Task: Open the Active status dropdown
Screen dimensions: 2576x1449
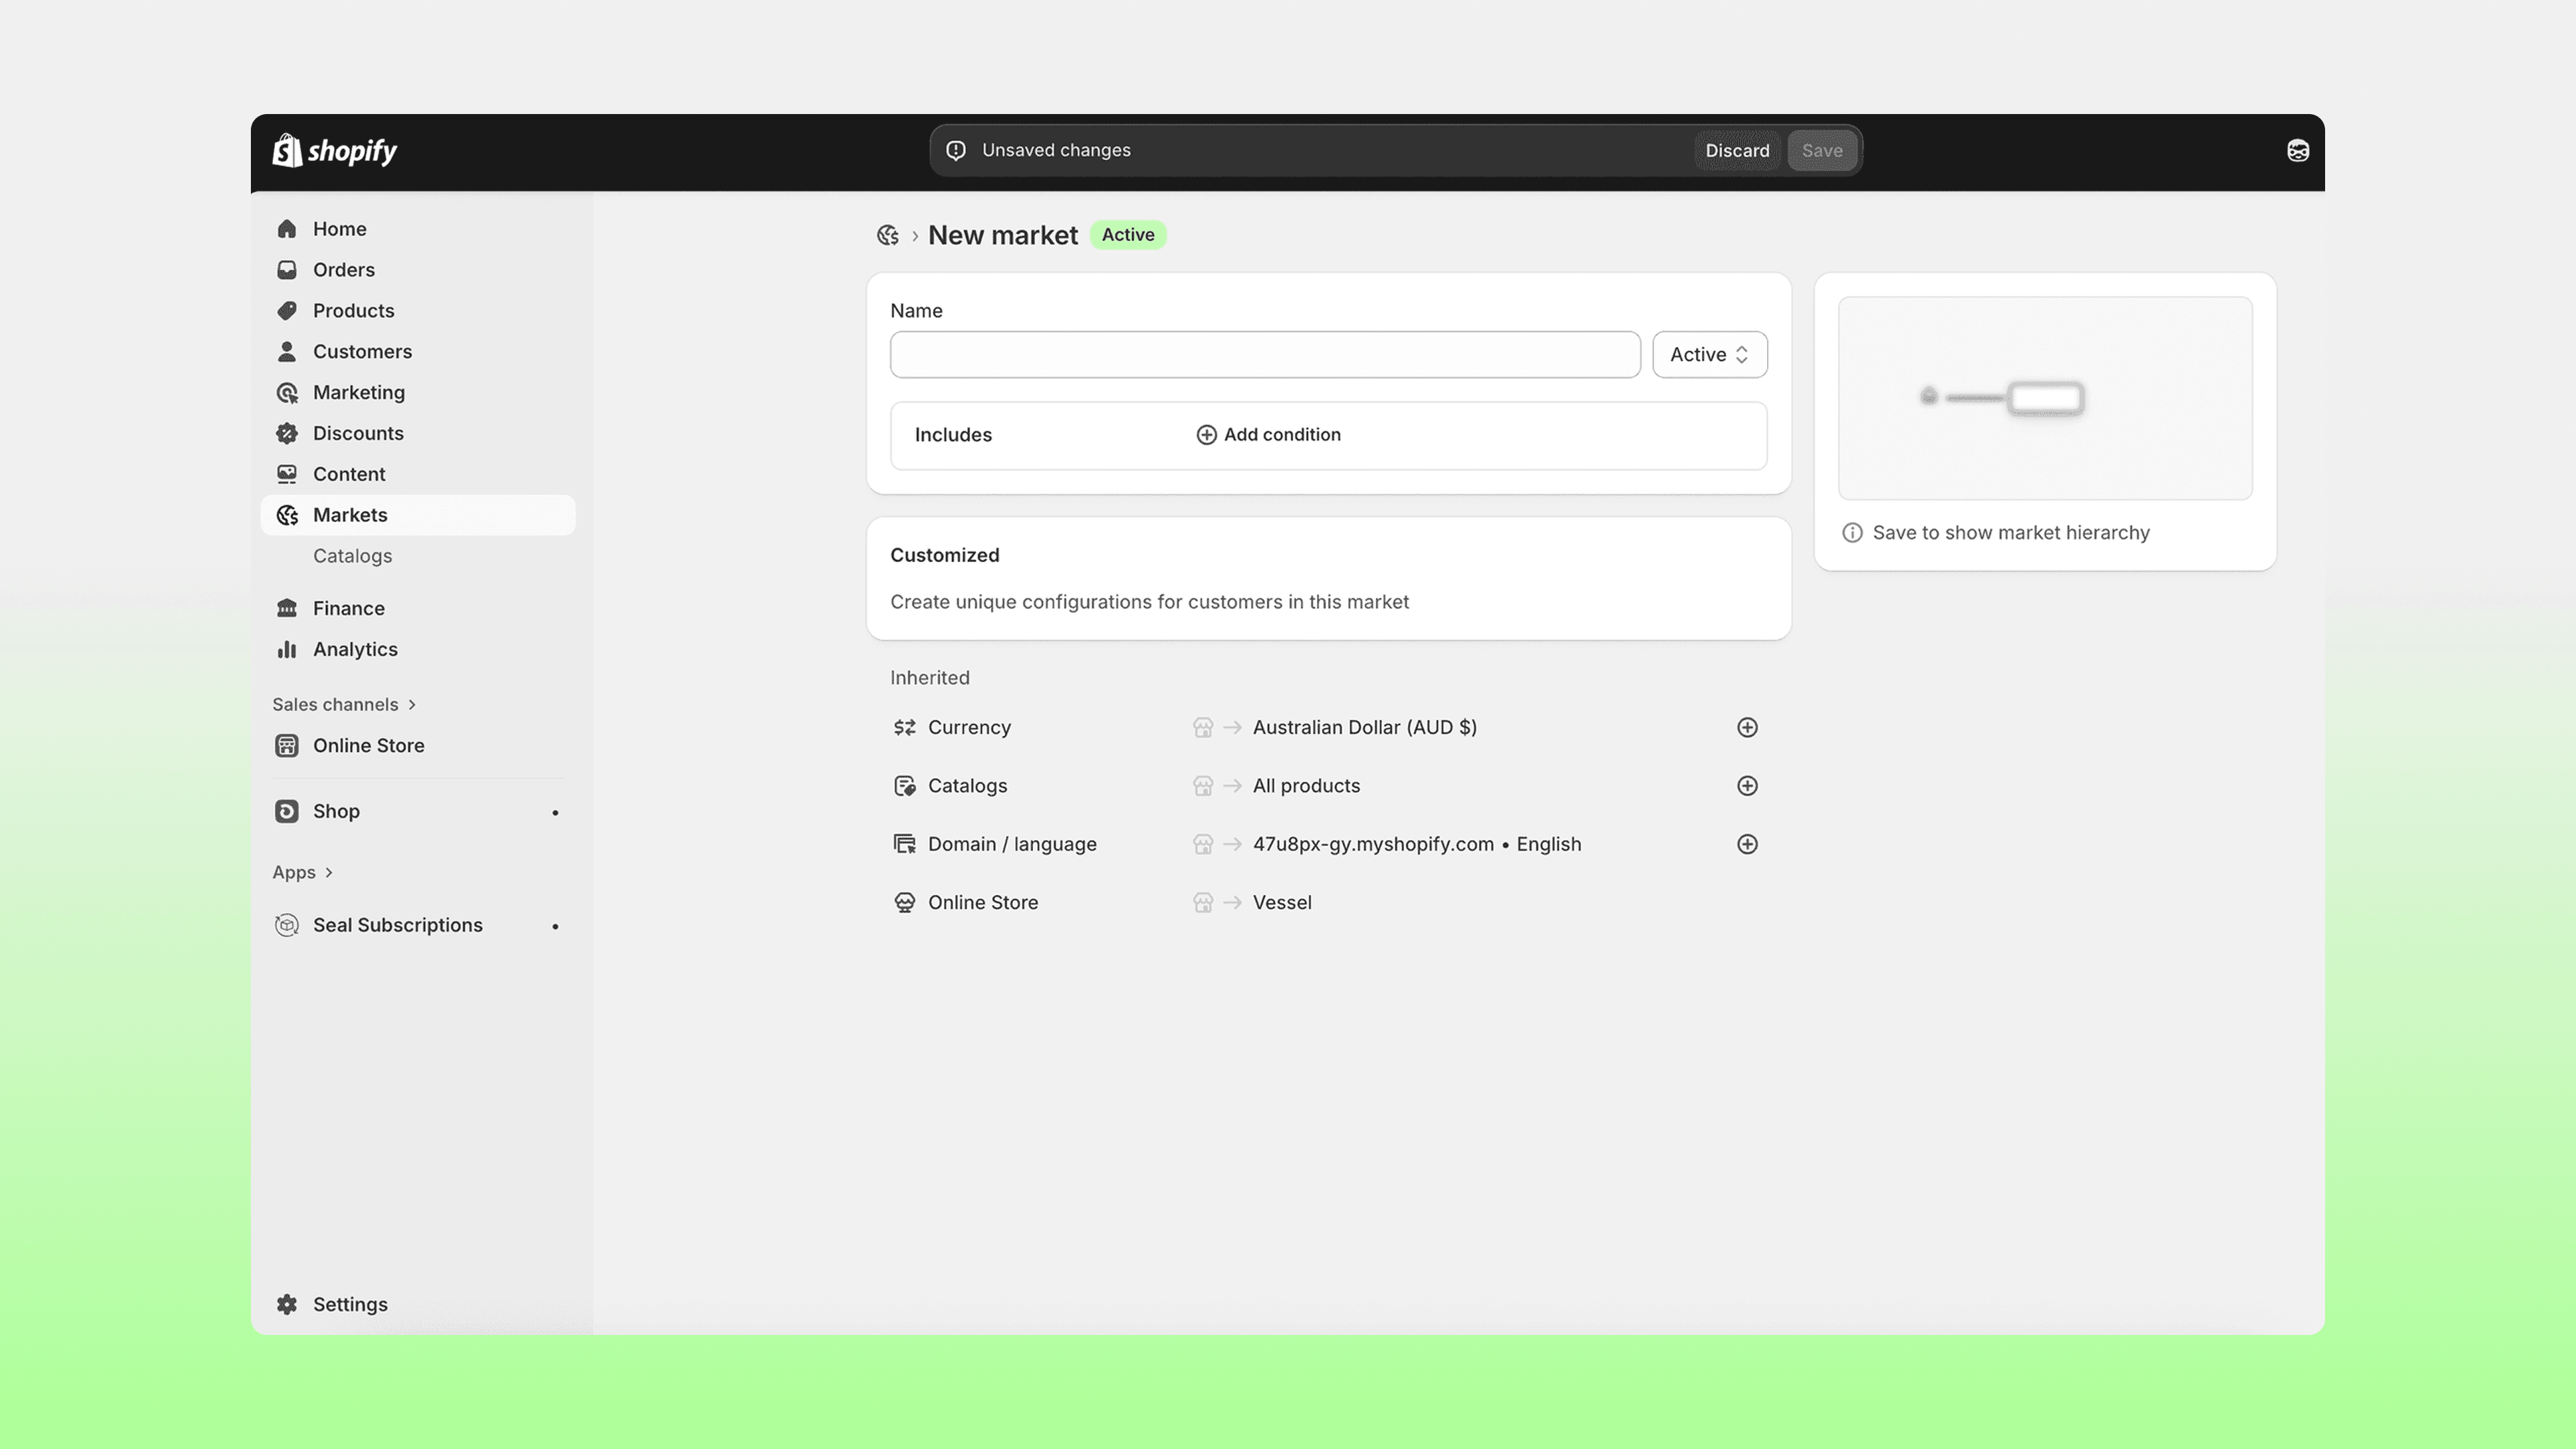Action: pos(1708,355)
